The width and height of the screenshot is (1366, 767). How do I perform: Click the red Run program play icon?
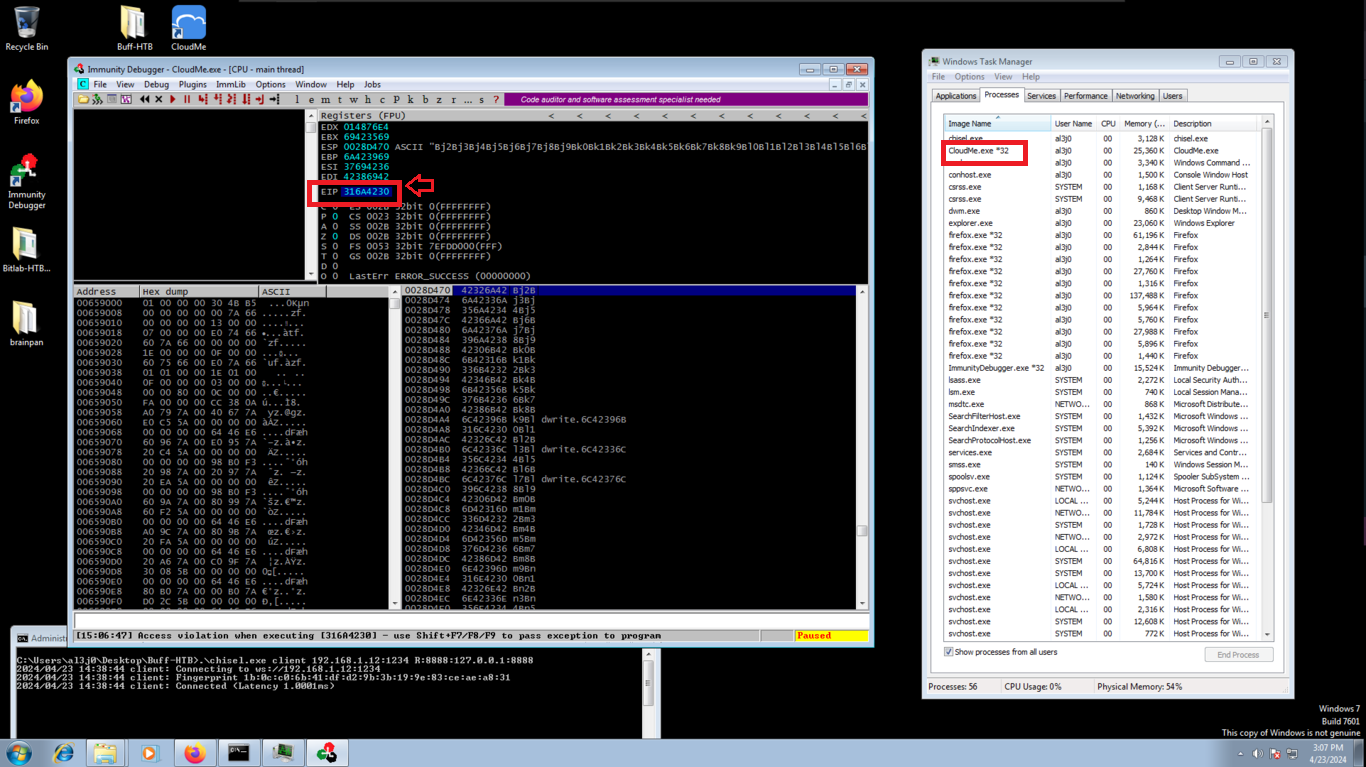pyautogui.click(x=173, y=99)
